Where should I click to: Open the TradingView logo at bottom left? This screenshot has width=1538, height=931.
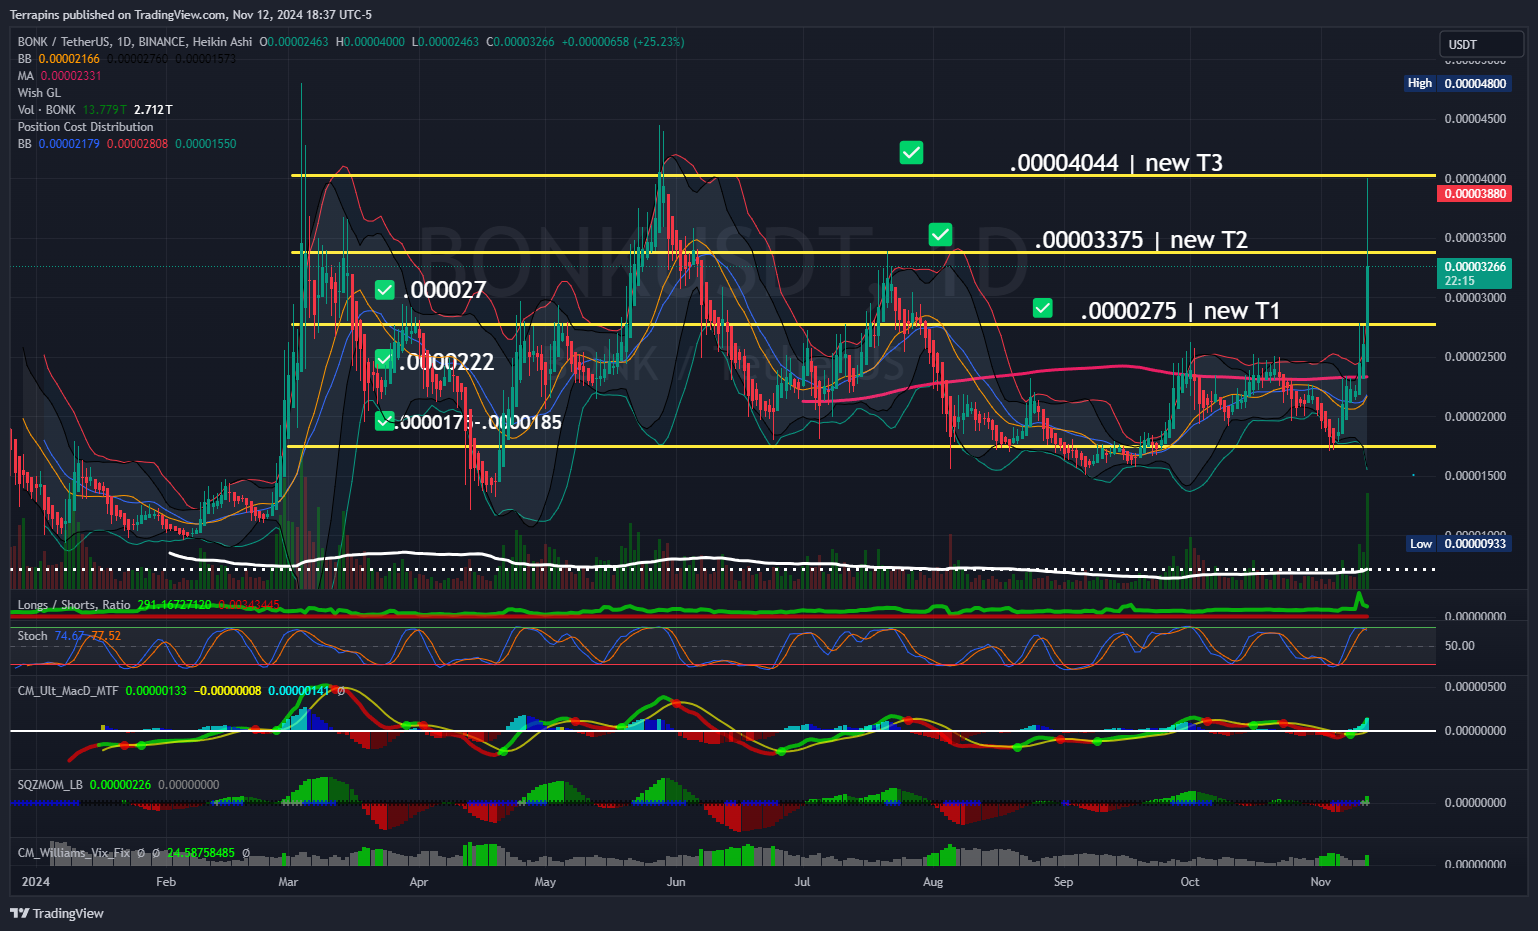pos(57,913)
